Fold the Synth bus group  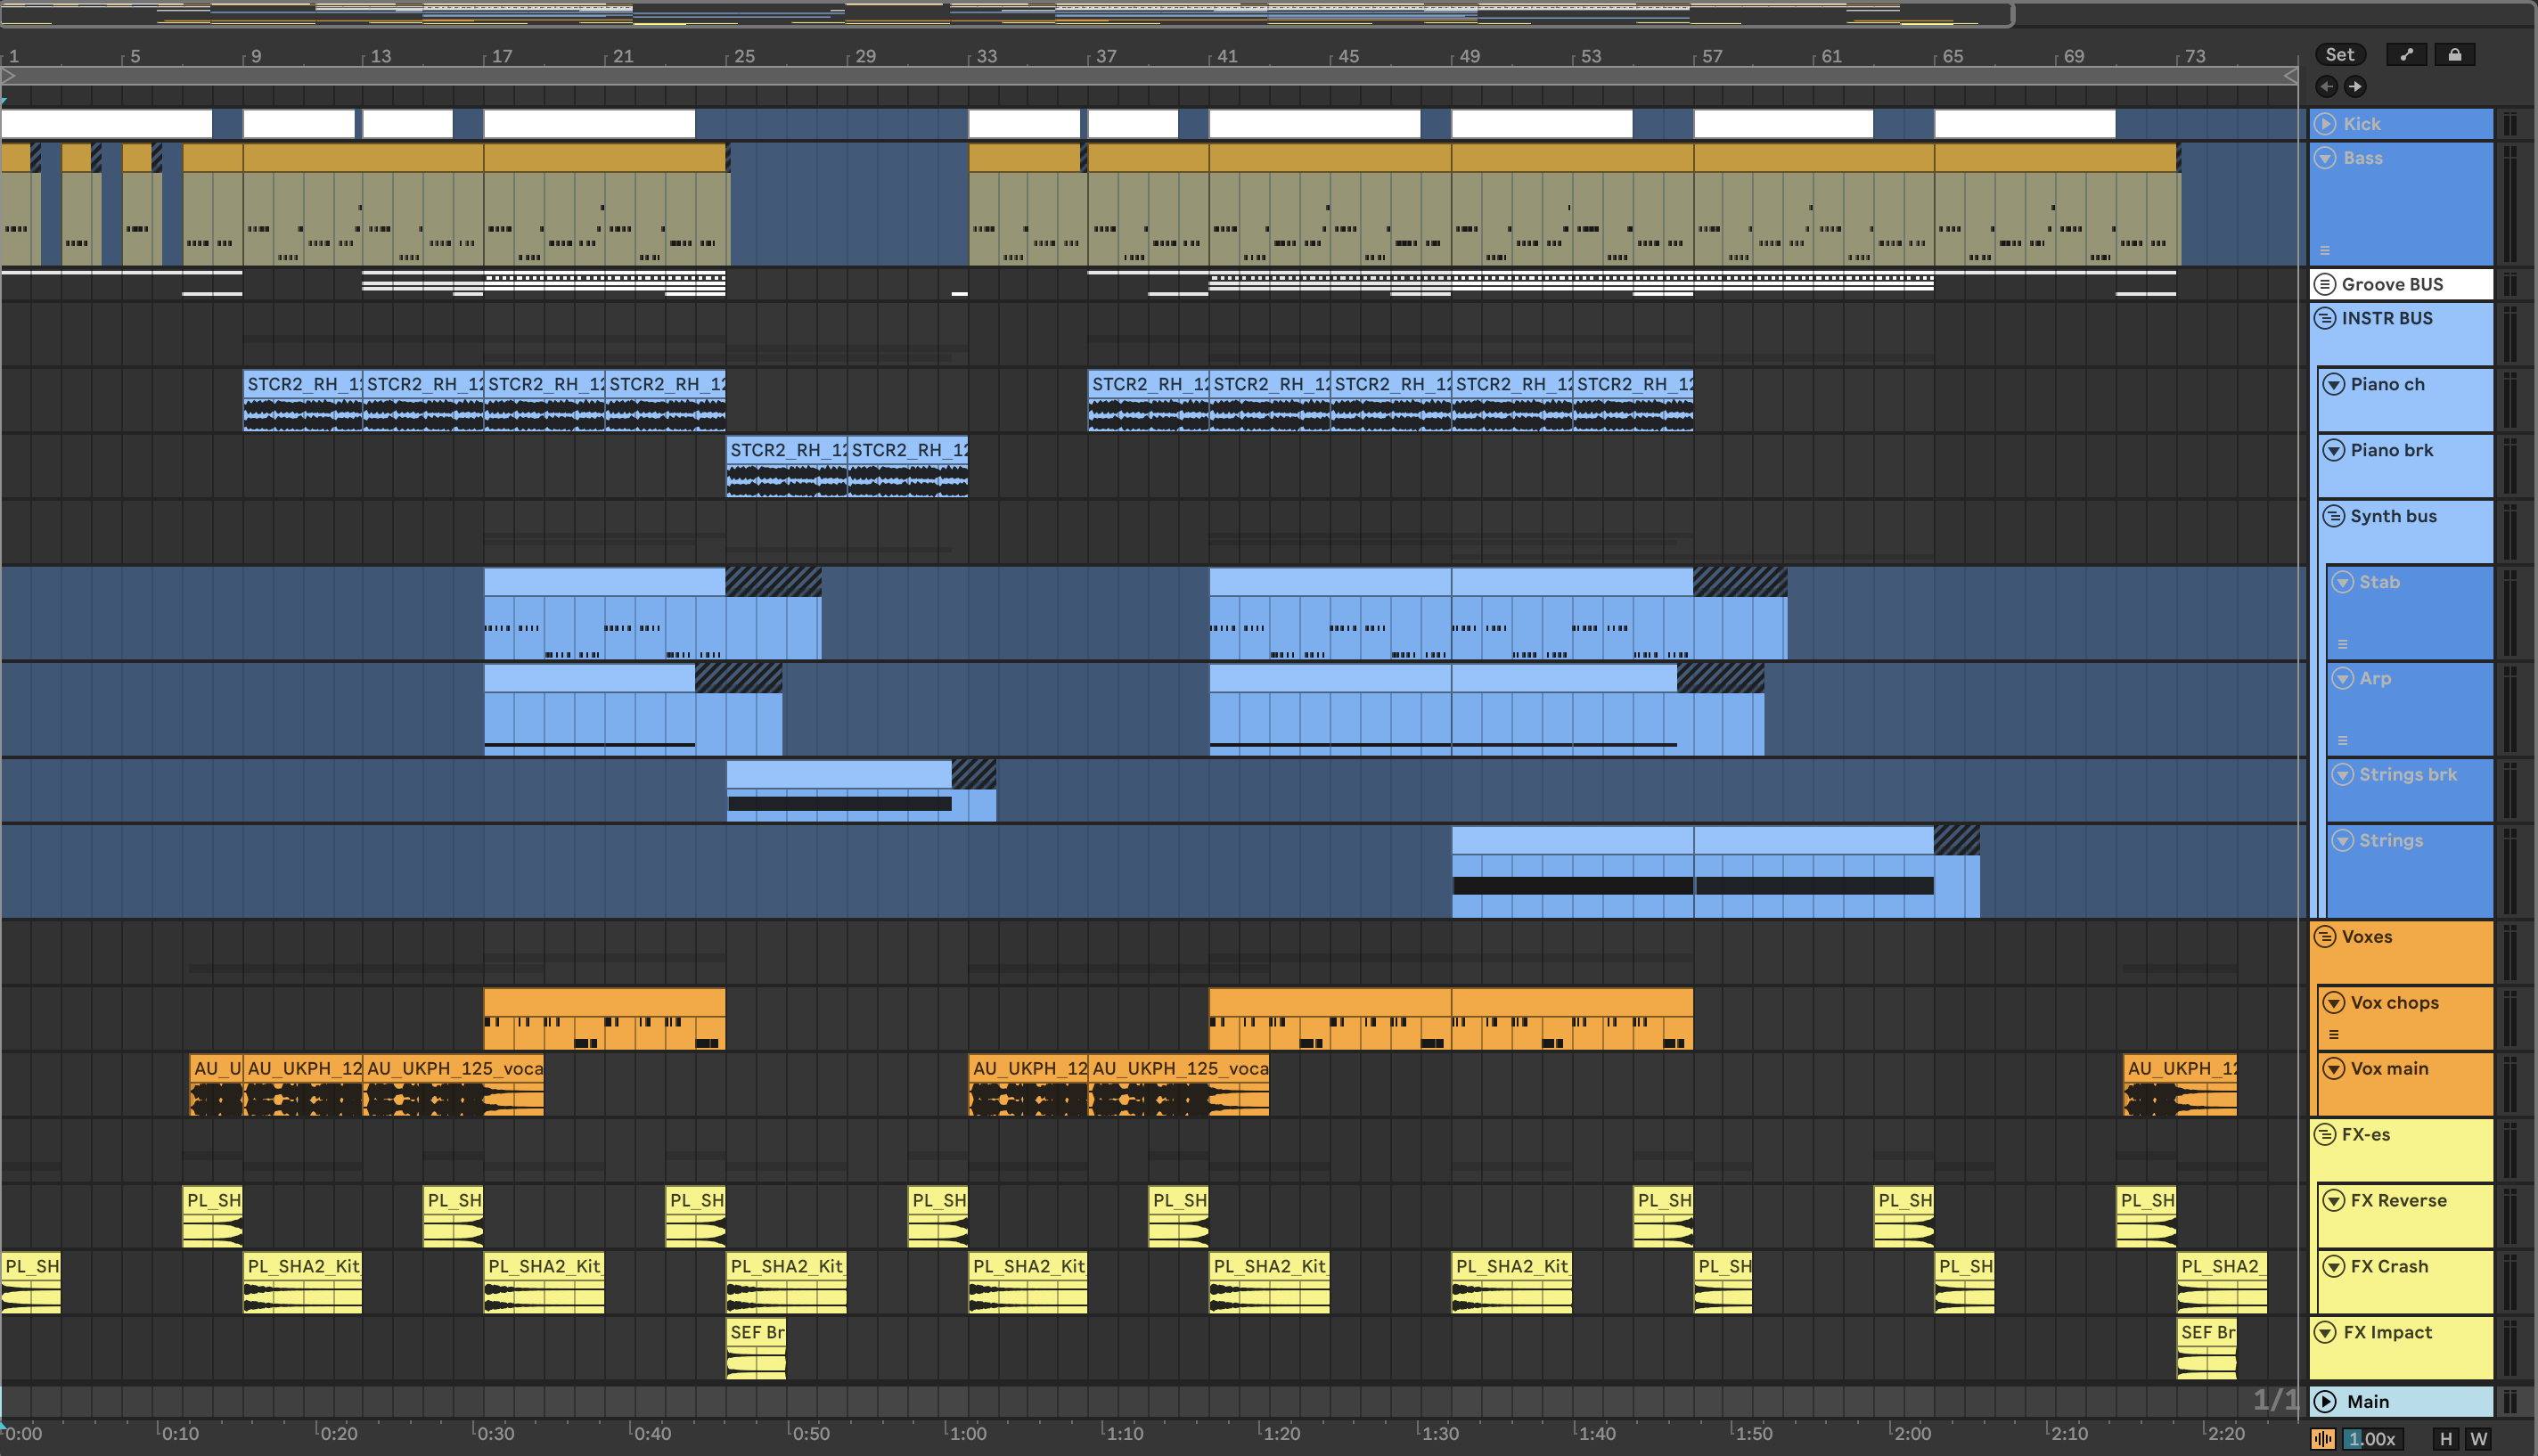coord(2334,516)
